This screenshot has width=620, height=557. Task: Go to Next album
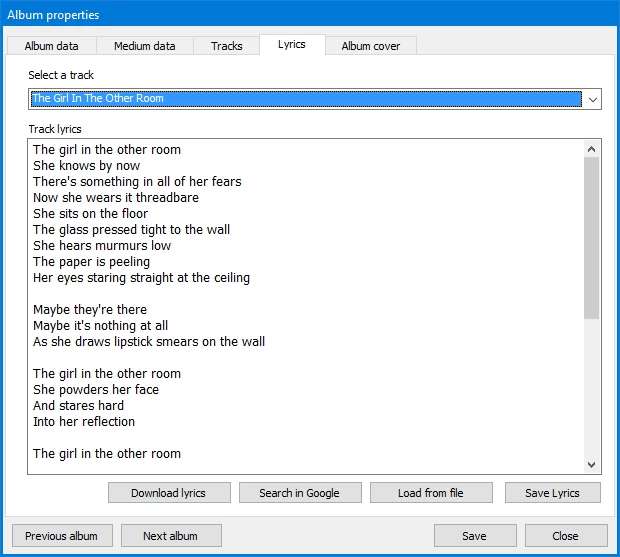click(171, 536)
